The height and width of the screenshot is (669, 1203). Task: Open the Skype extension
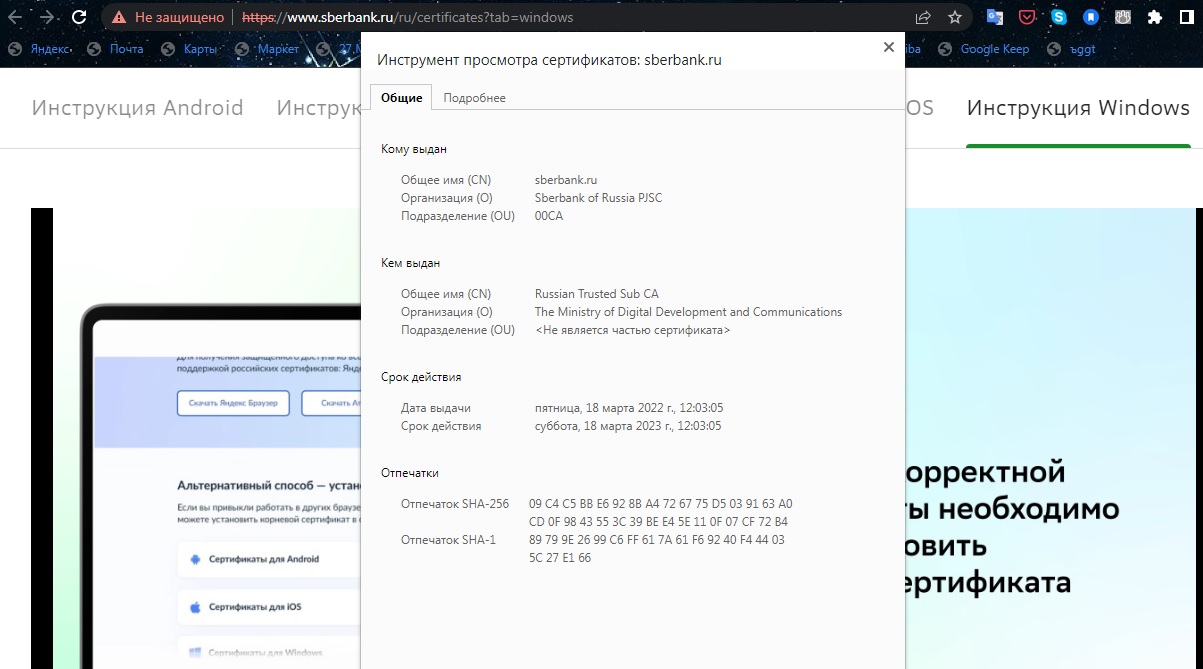1058,17
